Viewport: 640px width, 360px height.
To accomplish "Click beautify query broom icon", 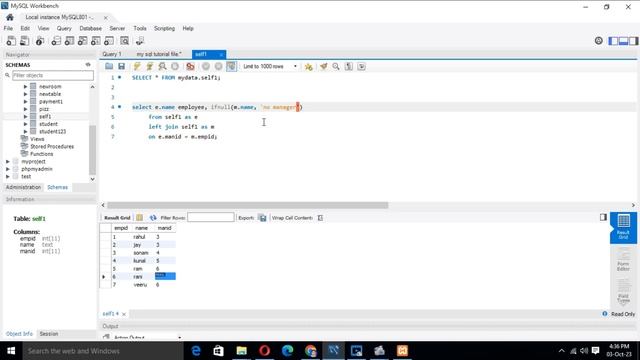I will point(324,66).
